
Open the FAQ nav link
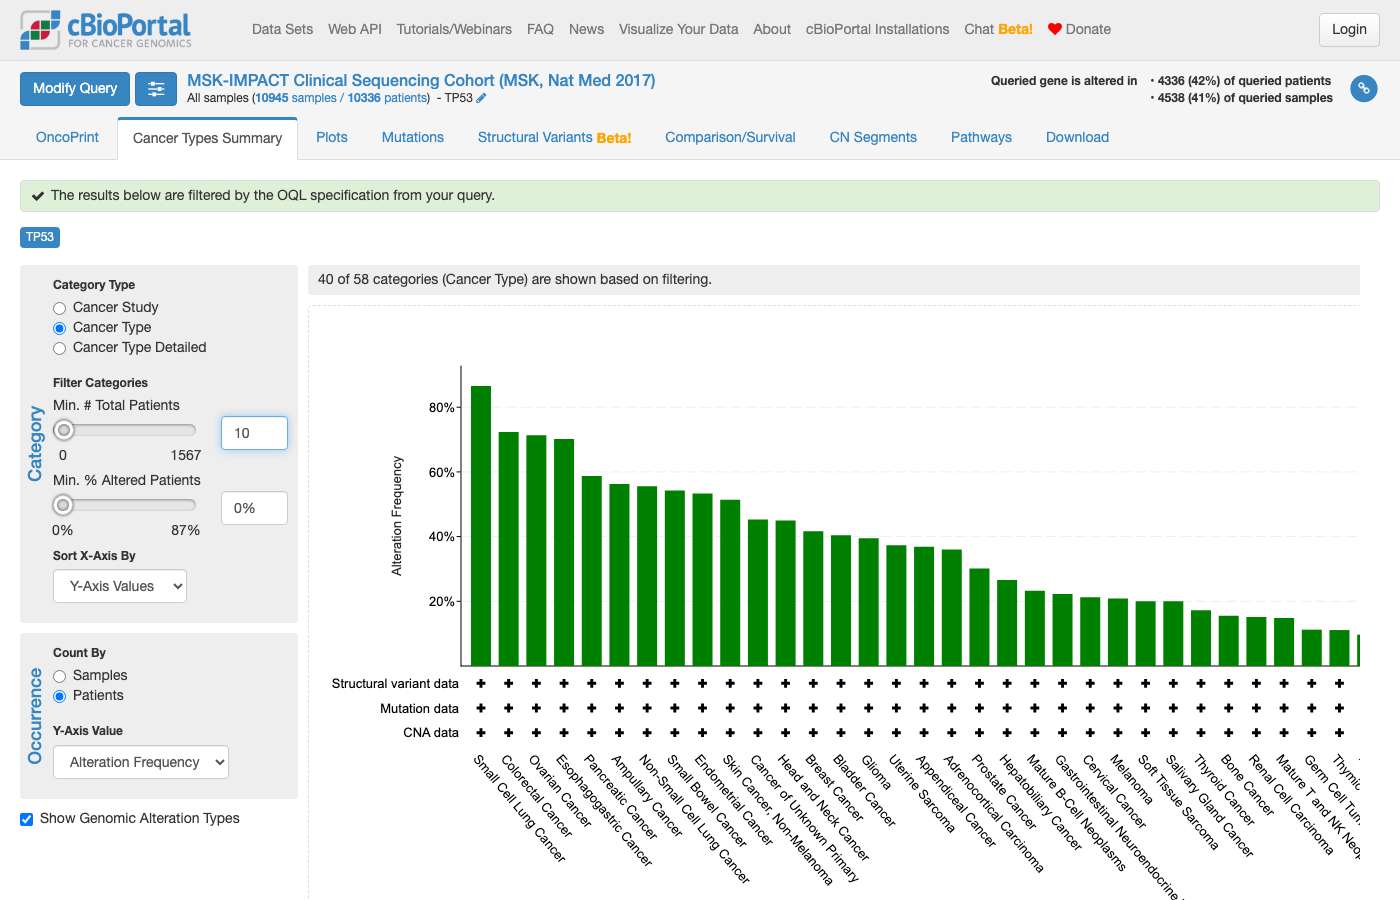click(x=540, y=29)
